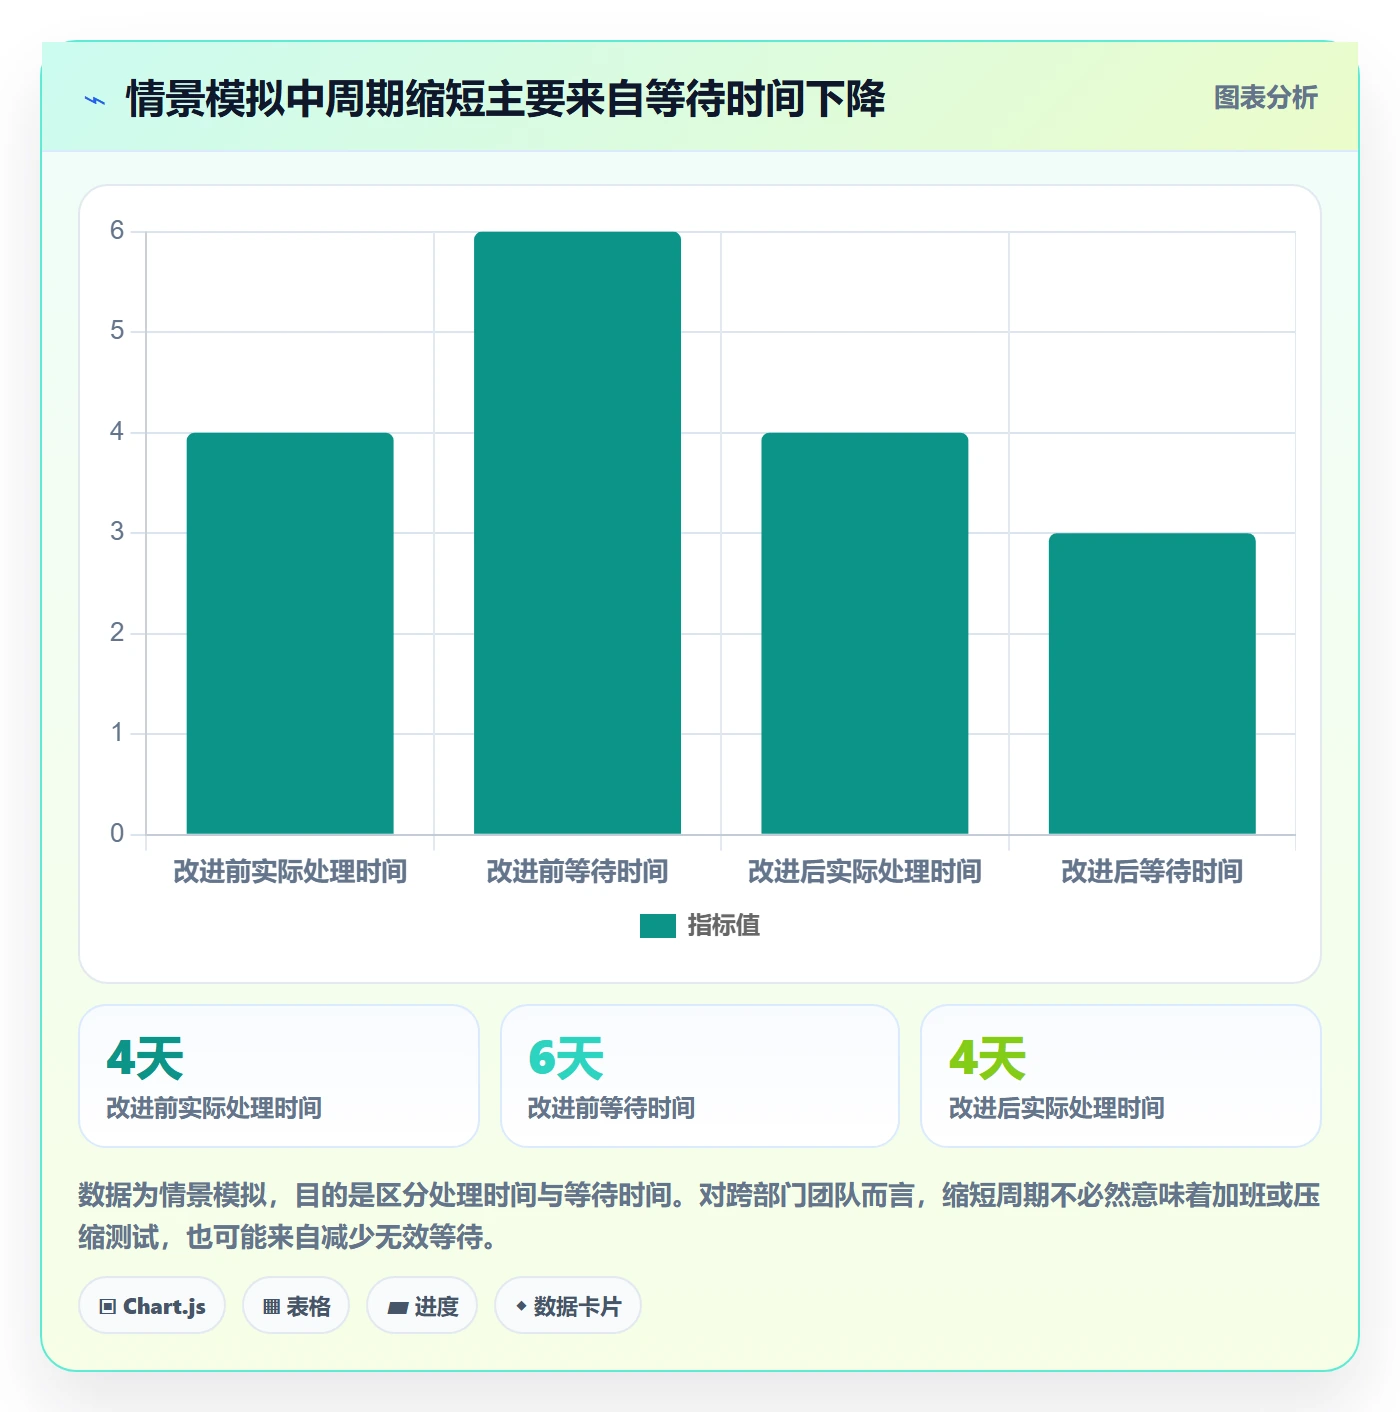Click the square icon in Chart.js tag

108,1307
